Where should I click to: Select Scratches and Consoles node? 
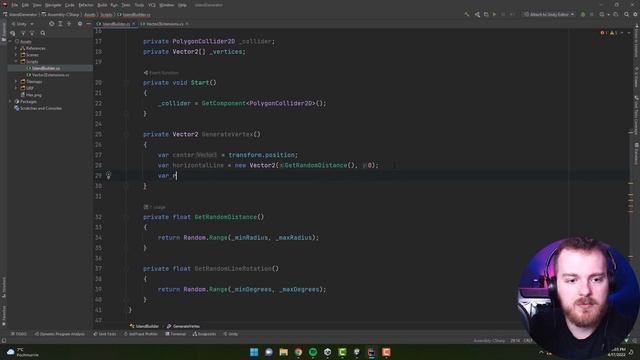point(41,108)
